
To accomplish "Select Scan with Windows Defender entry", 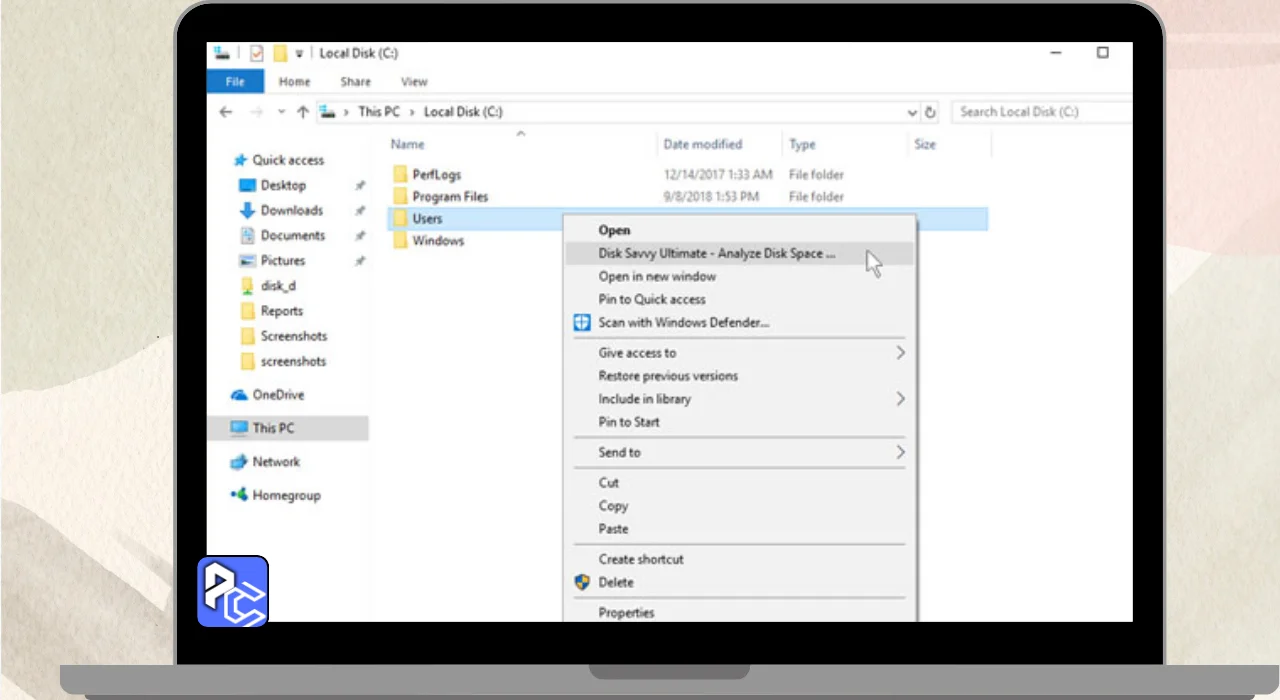I will tap(683, 322).
